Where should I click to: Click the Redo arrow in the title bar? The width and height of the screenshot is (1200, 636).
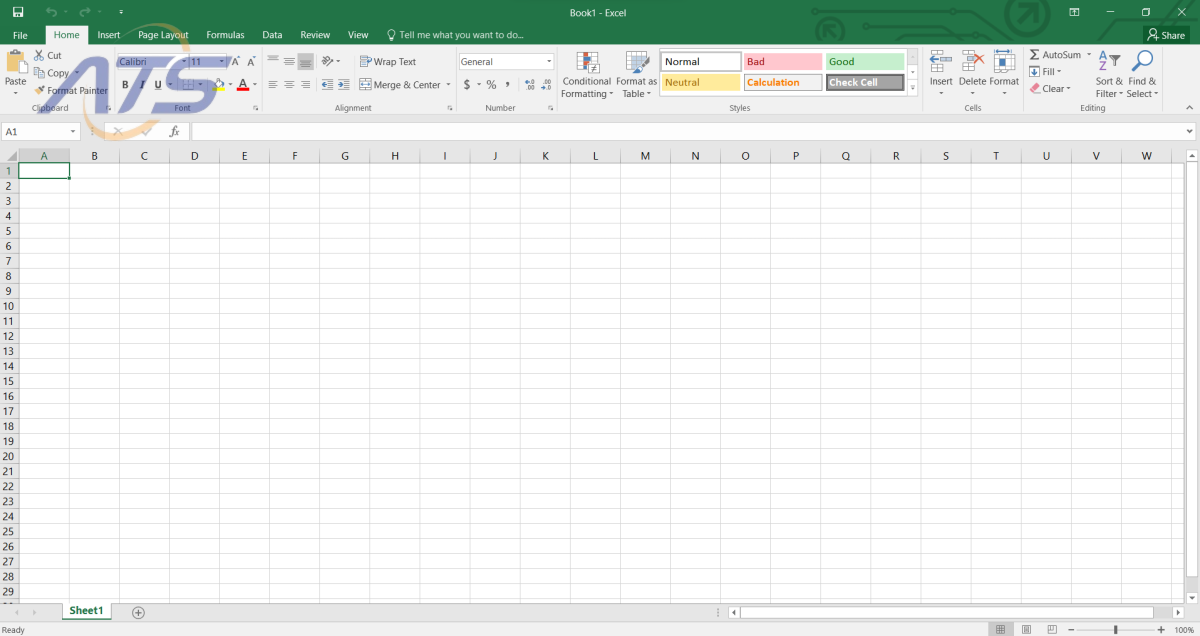coord(85,12)
